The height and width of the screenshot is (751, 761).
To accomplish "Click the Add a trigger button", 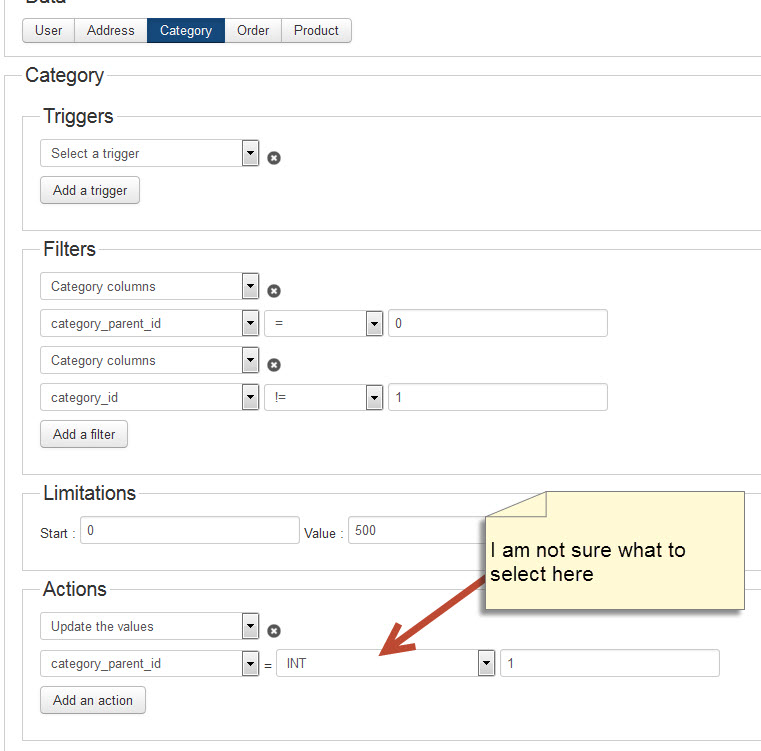I will (90, 190).
